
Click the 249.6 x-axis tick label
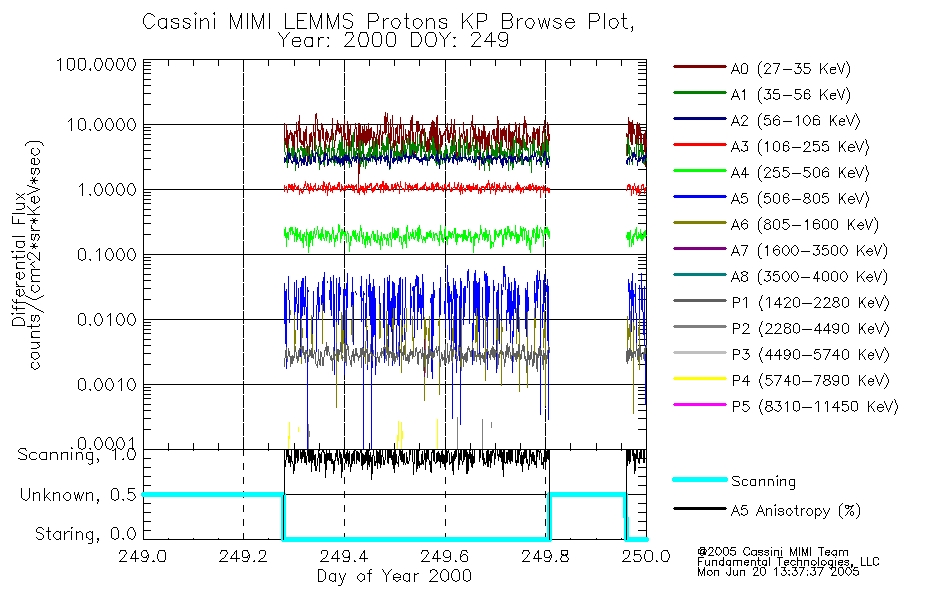tap(445, 556)
